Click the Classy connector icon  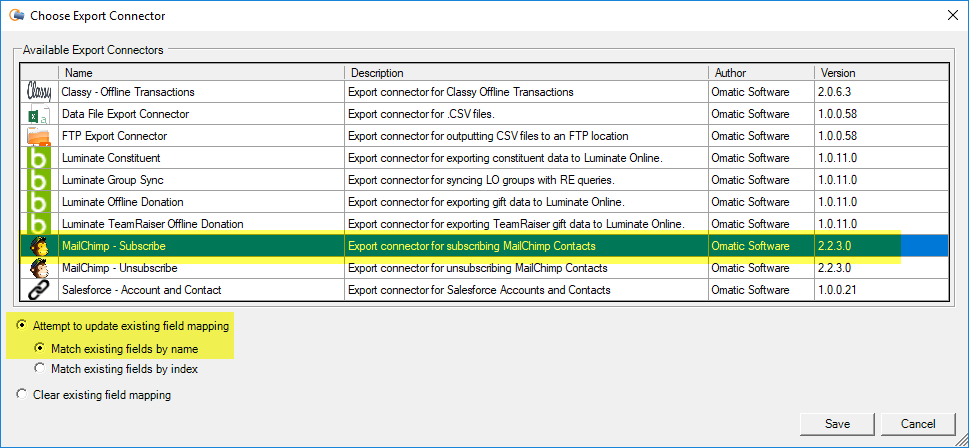[x=39, y=92]
